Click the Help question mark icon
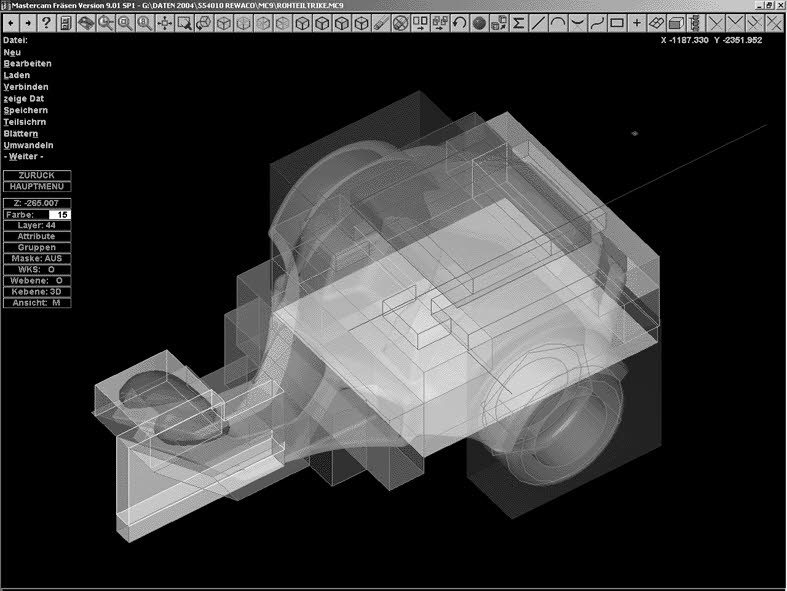Viewport: 787px width, 591px height. coord(47,22)
